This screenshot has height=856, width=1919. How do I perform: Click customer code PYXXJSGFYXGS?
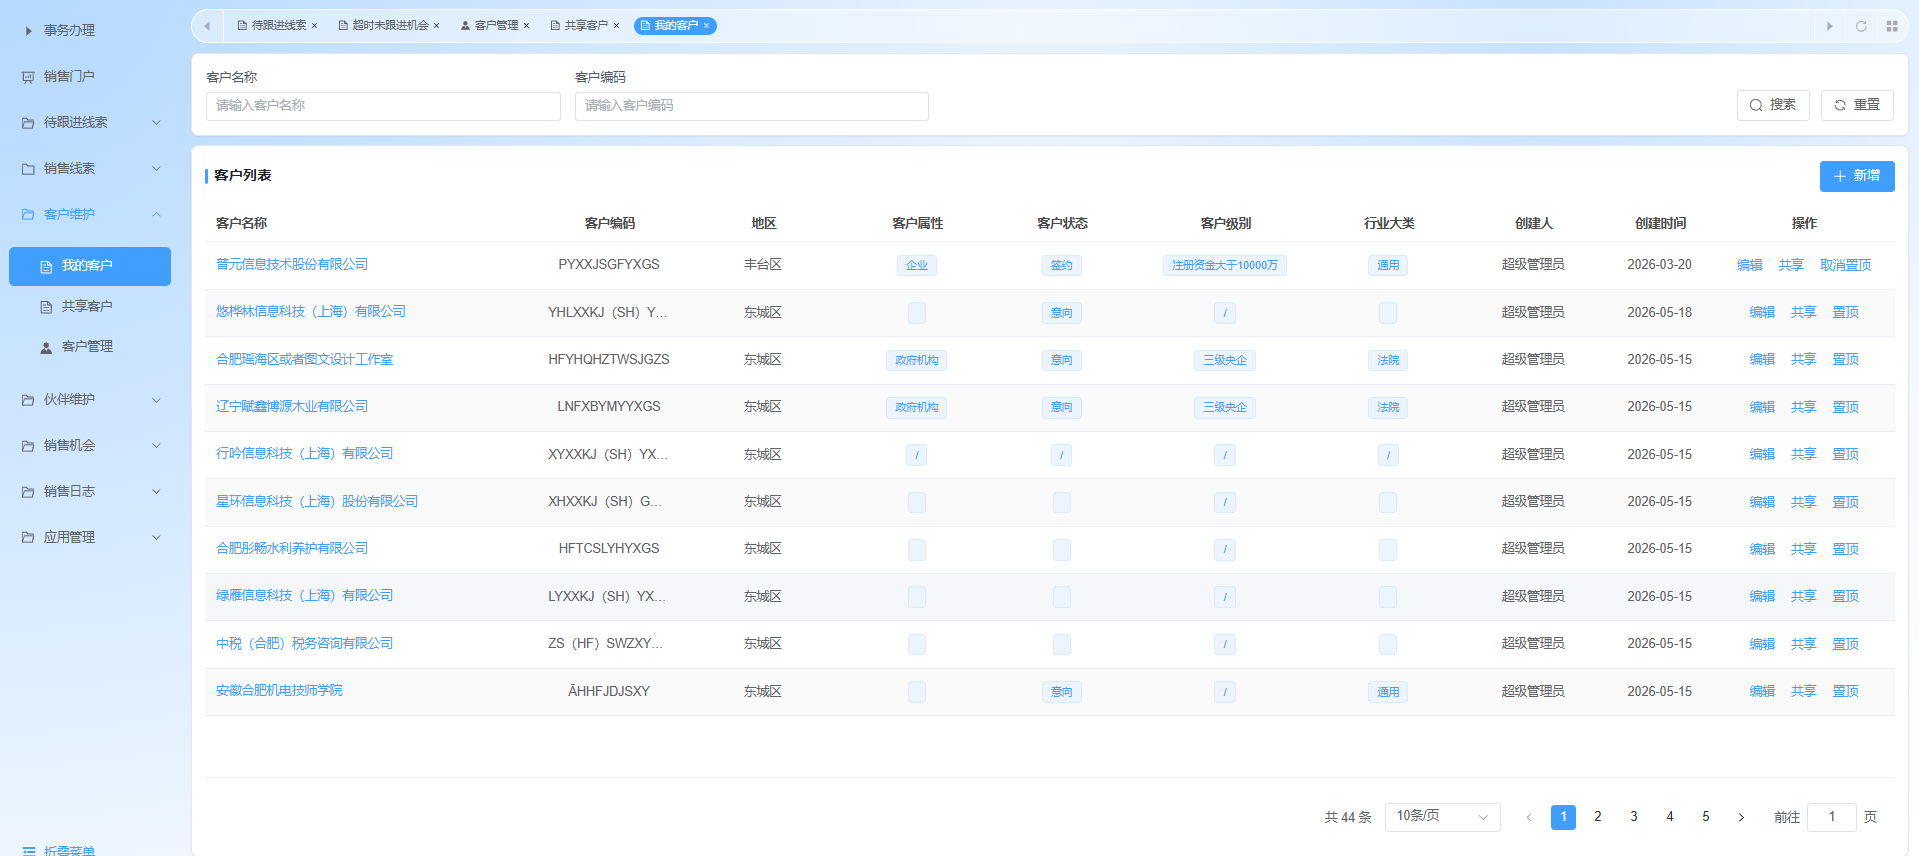tap(609, 265)
